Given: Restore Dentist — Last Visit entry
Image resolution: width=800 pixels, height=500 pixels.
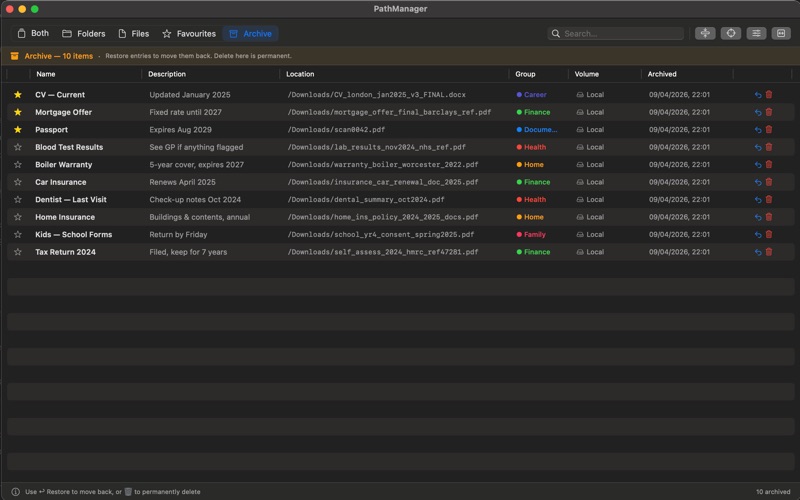Looking at the screenshot, I should coord(758,200).
